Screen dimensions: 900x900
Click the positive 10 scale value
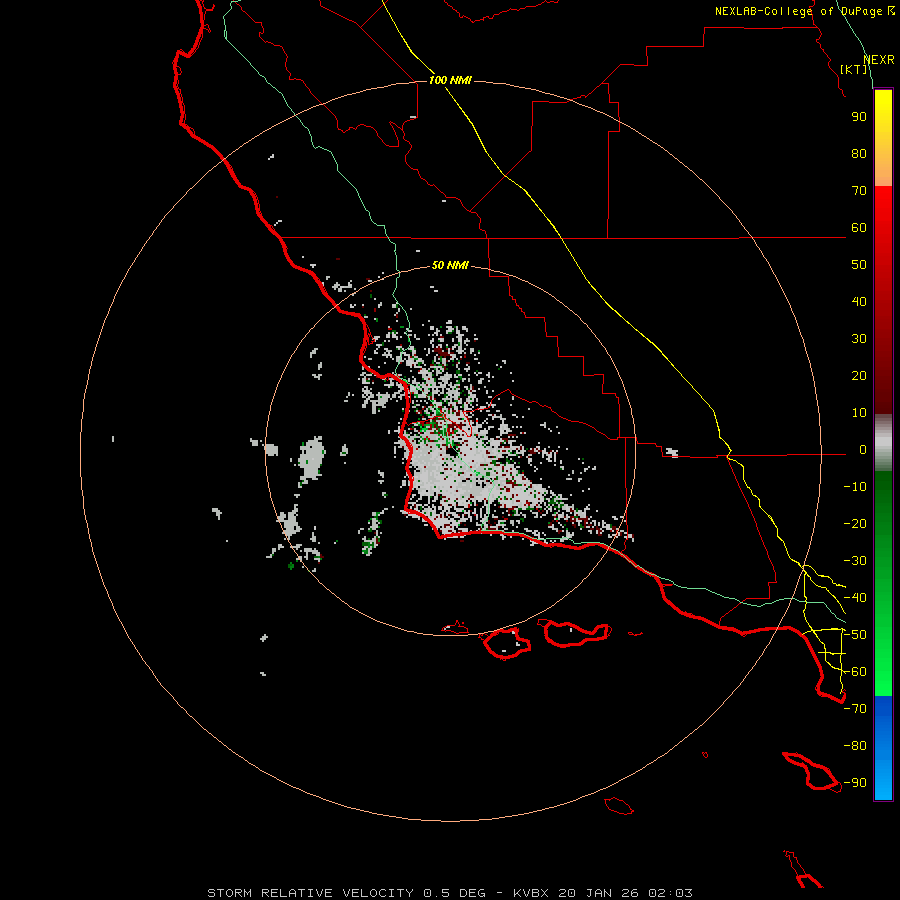click(859, 413)
